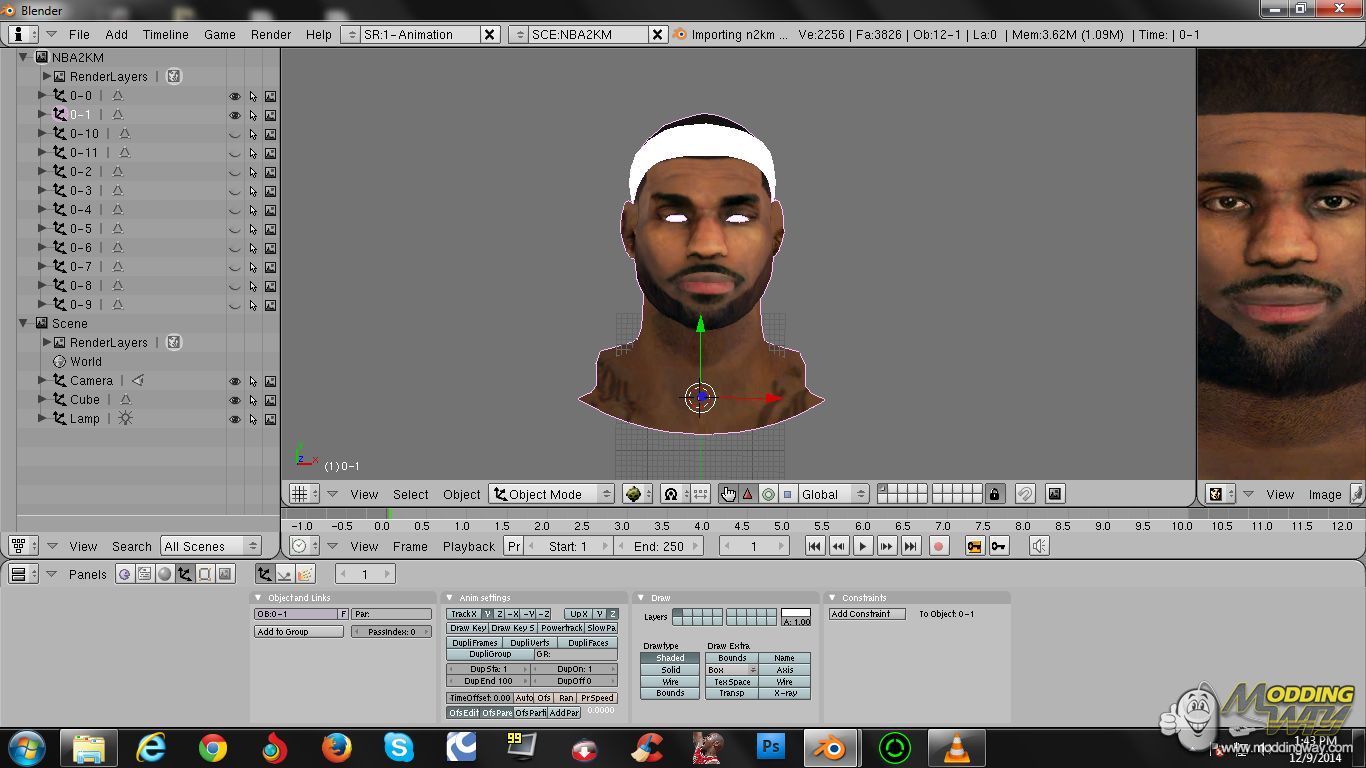Open the Timeline menu in top bar
Viewport: 1366px width, 768px height.
point(165,34)
